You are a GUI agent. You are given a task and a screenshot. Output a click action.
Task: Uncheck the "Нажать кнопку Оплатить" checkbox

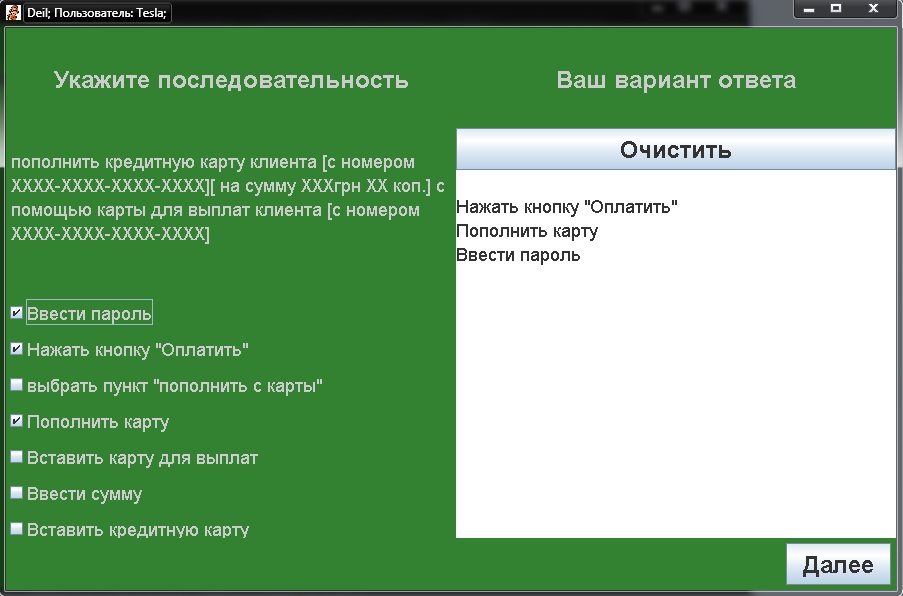(17, 349)
